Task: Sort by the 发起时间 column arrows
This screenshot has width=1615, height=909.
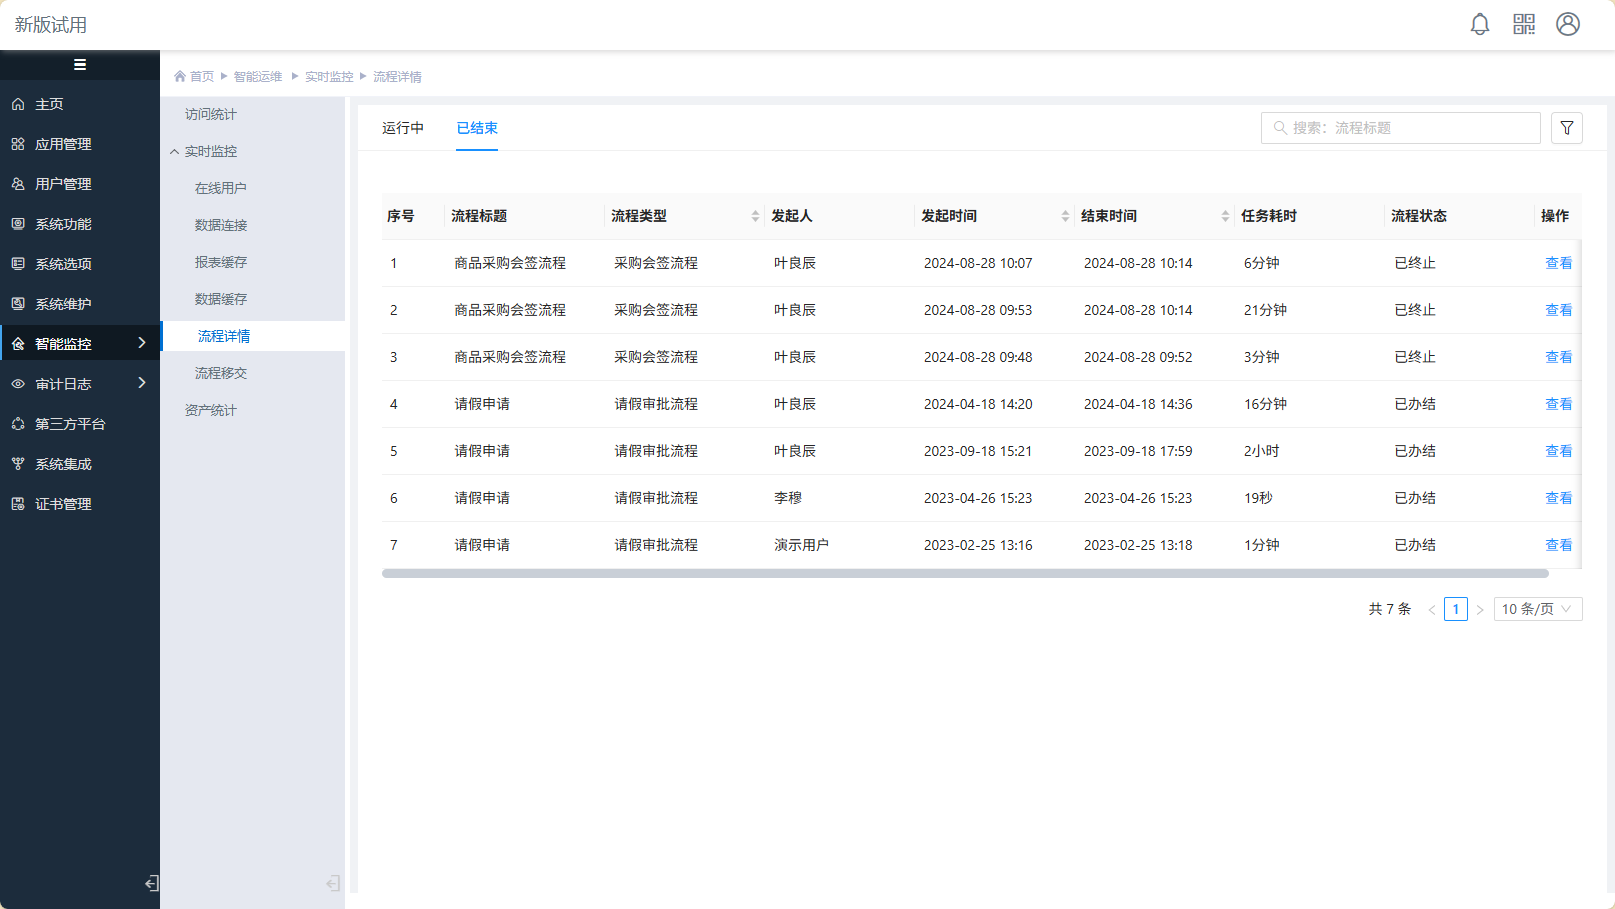Action: point(1065,216)
